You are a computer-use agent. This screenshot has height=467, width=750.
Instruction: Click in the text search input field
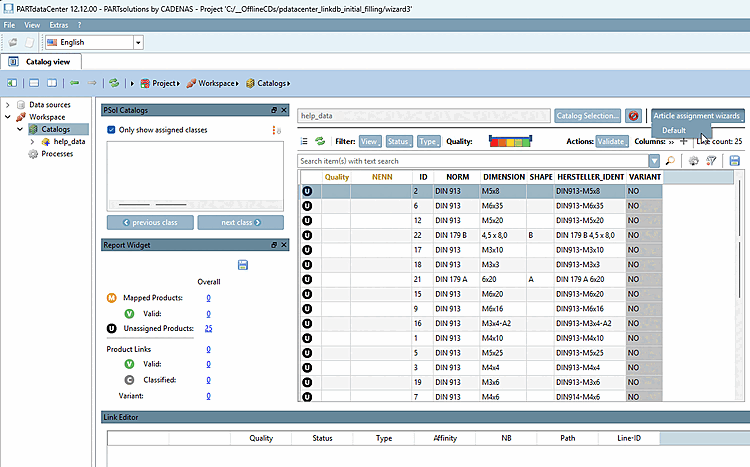(473, 161)
